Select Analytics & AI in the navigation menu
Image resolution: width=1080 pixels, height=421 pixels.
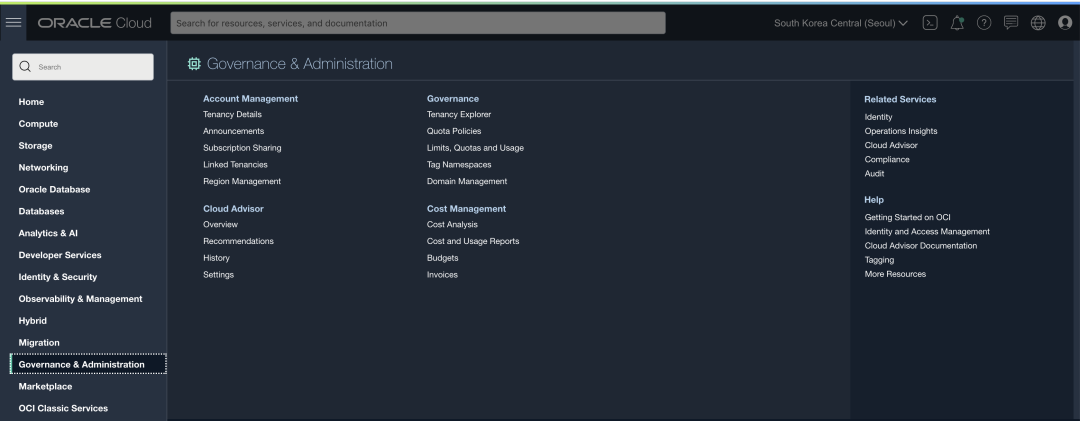tap(48, 233)
